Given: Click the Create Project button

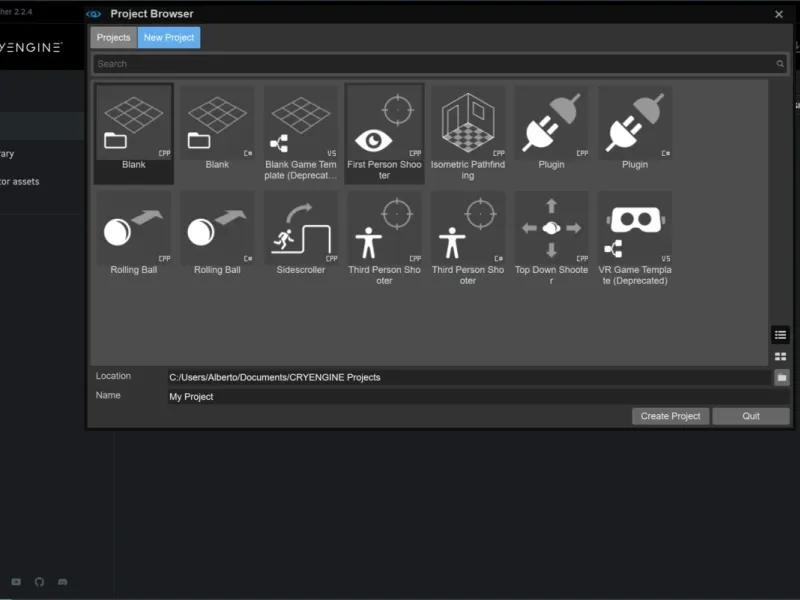Looking at the screenshot, I should click(x=670, y=416).
